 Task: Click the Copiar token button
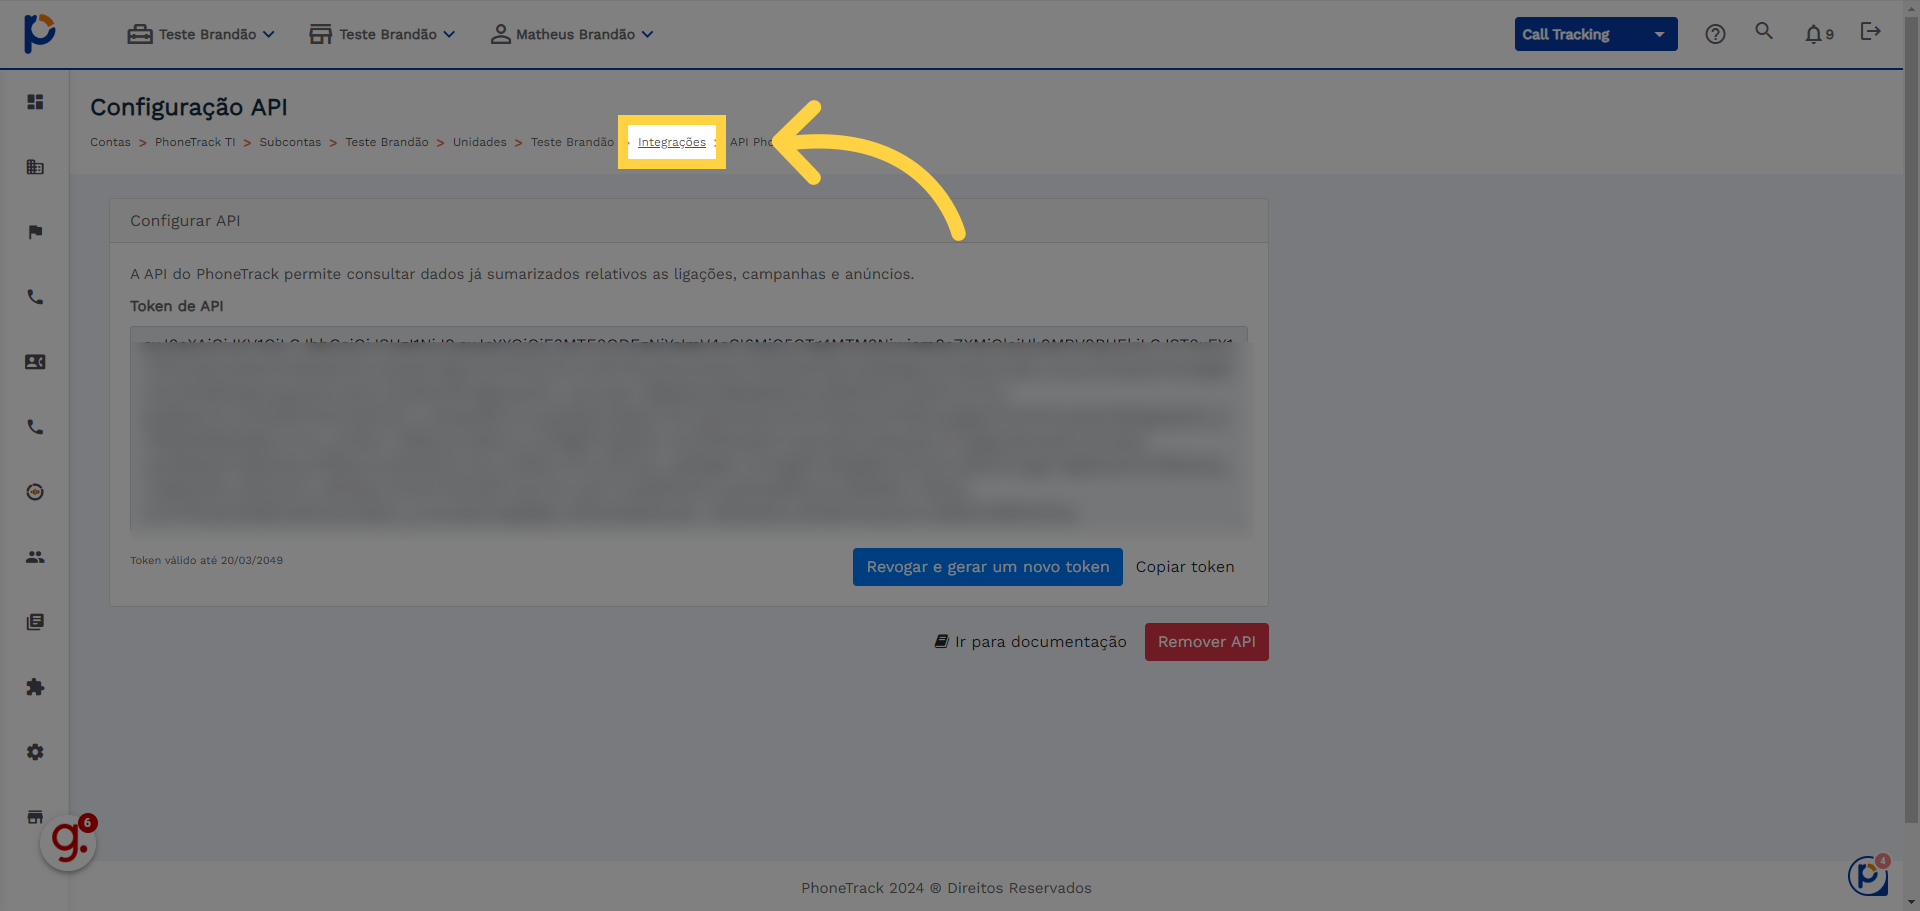click(x=1185, y=567)
